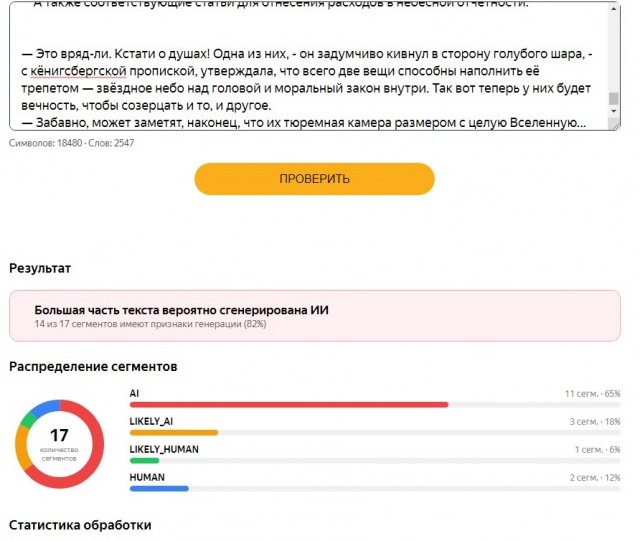Viewport: 640px width, 541px height.
Task: Click the green segment of donut chart
Action: pyautogui.click(x=28, y=420)
